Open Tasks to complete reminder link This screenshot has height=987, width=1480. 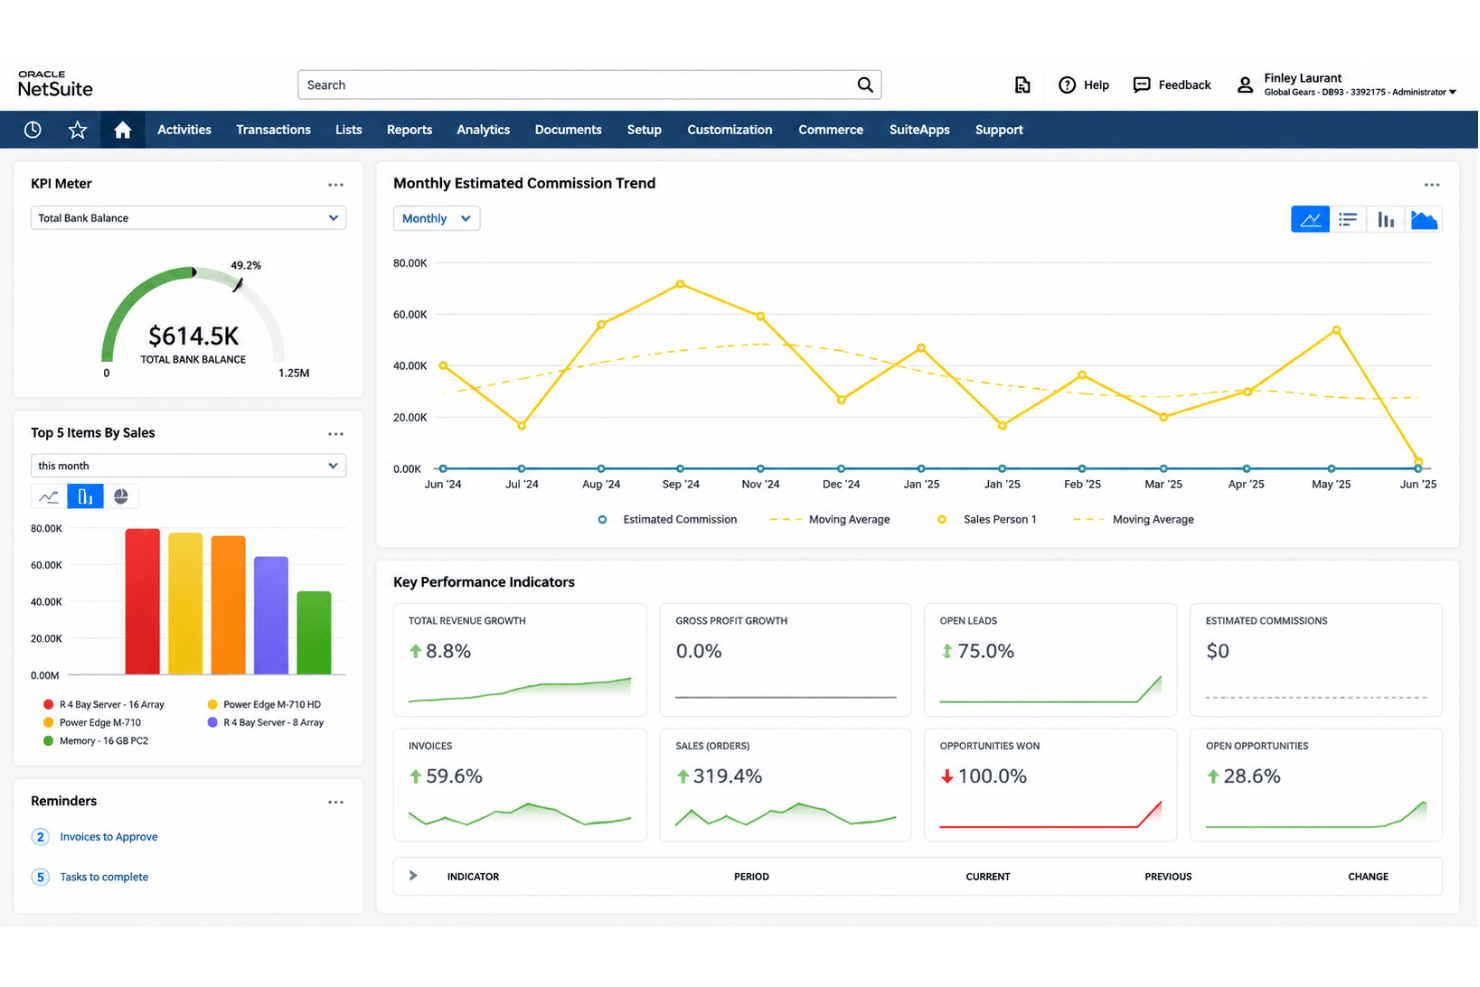tap(104, 877)
